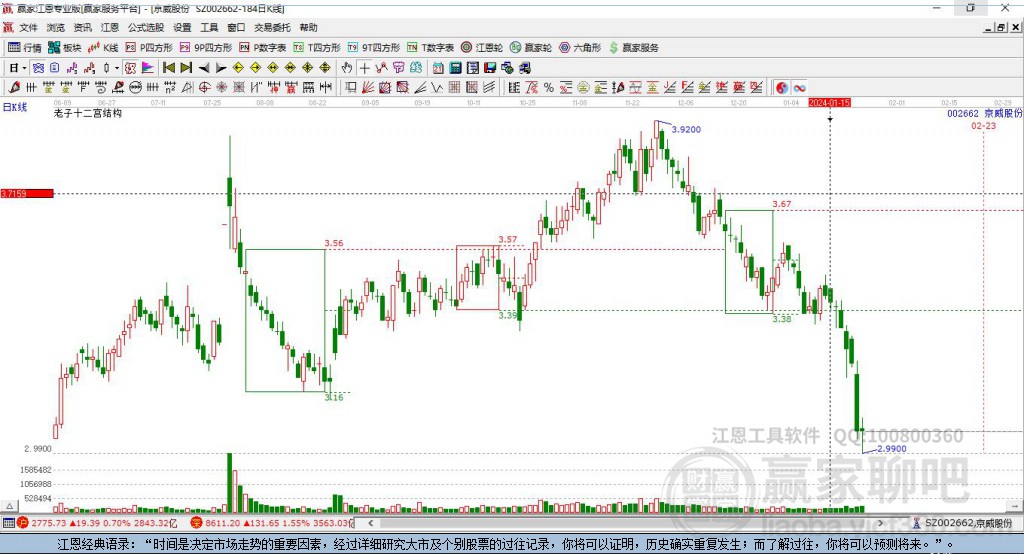Select the percent % tool

pos(549,88)
